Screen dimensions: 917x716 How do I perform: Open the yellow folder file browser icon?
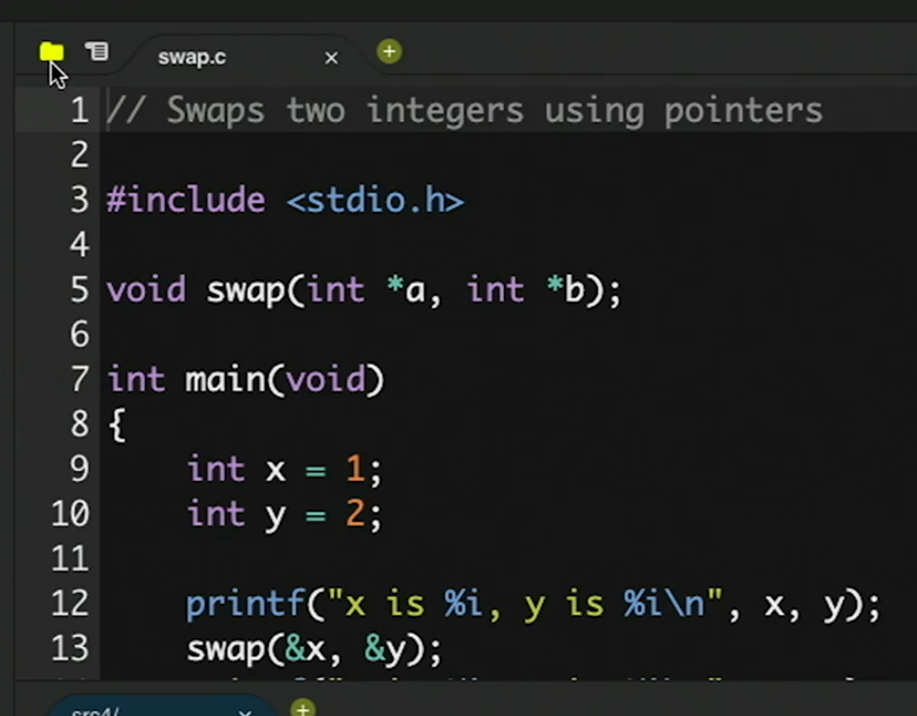[51, 51]
